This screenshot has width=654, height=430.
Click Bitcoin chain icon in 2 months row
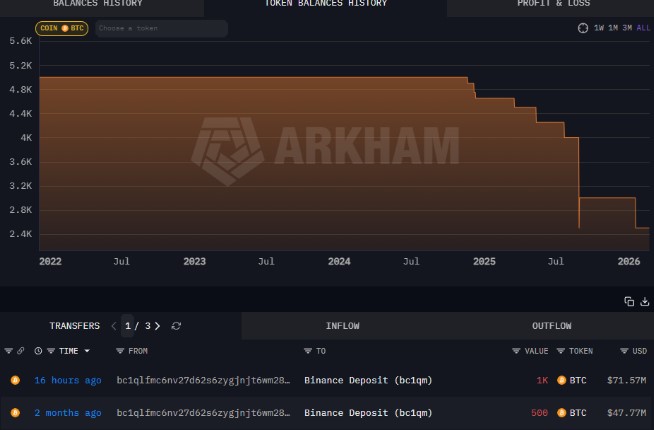pyautogui.click(x=15, y=413)
